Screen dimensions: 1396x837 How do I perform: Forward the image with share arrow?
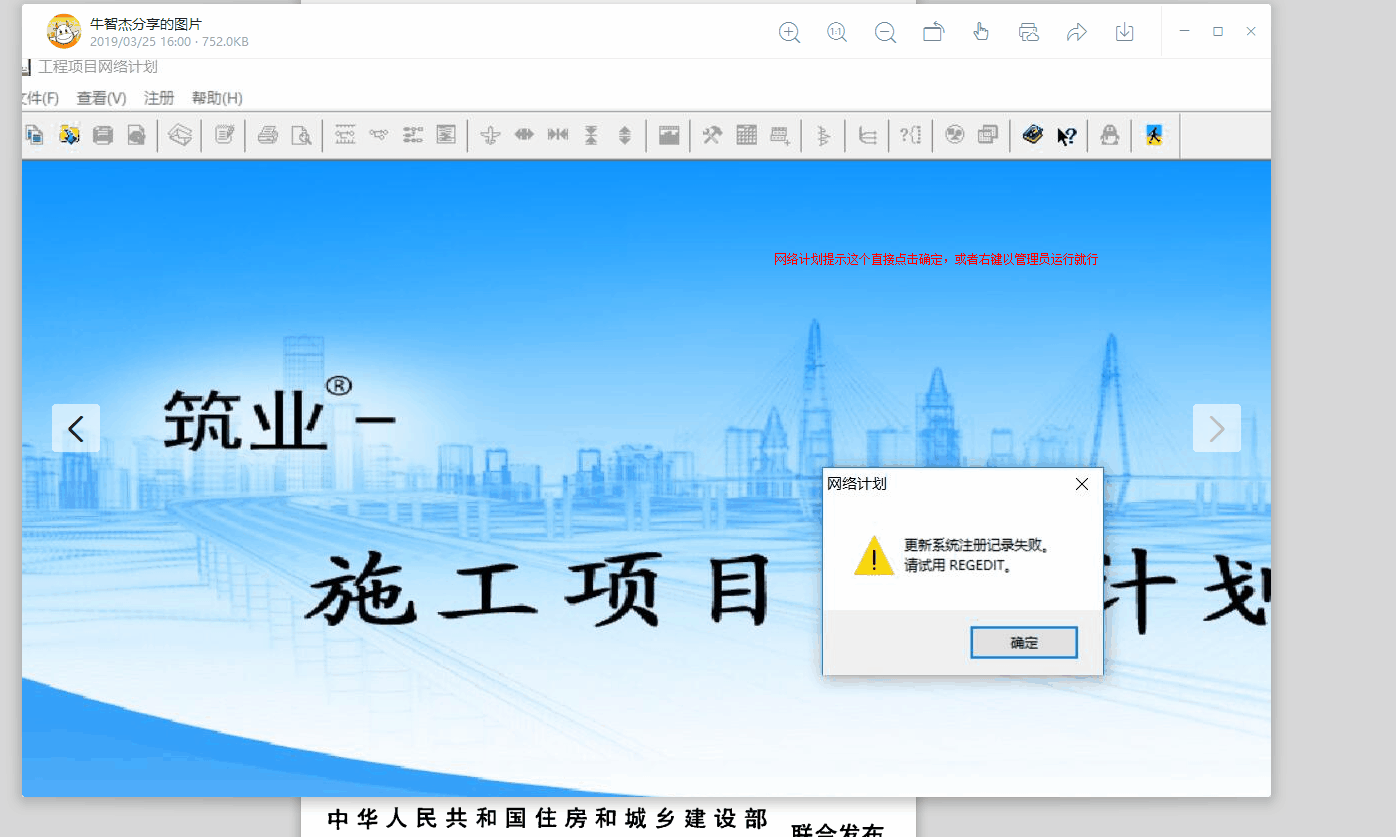(1077, 32)
